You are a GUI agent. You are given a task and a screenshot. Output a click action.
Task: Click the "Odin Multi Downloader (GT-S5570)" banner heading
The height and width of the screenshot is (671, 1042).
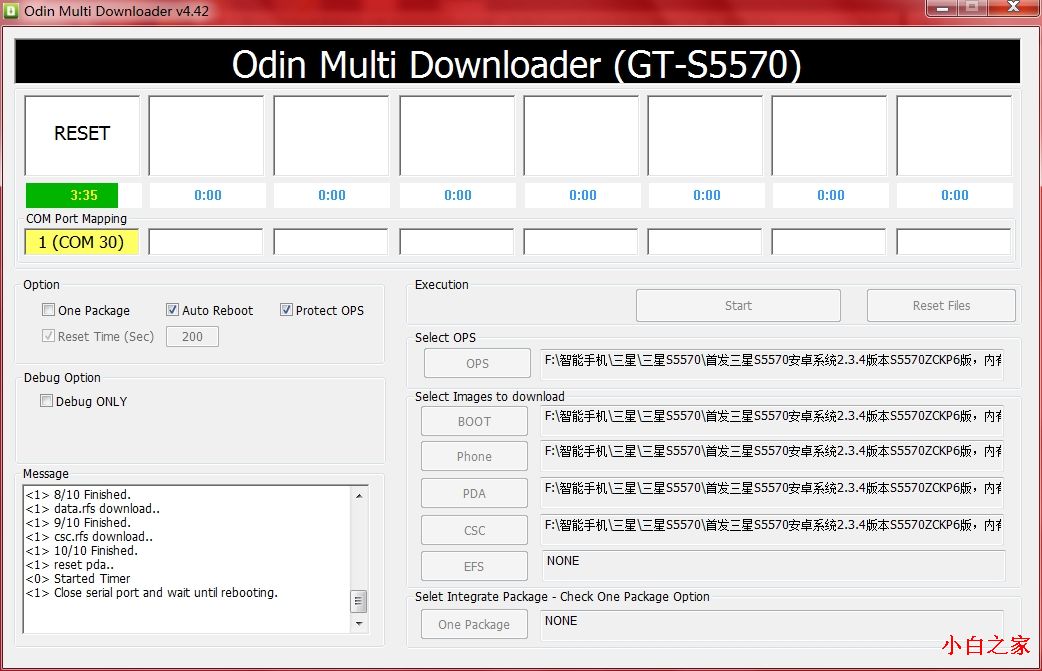pos(516,64)
